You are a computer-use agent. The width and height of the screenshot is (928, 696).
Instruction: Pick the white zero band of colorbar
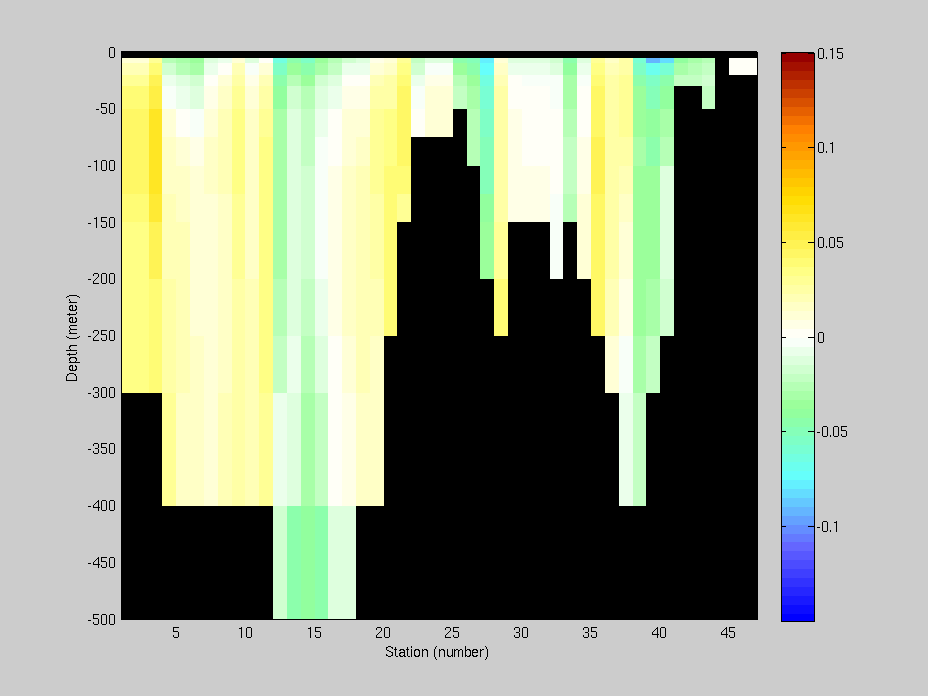tap(798, 338)
